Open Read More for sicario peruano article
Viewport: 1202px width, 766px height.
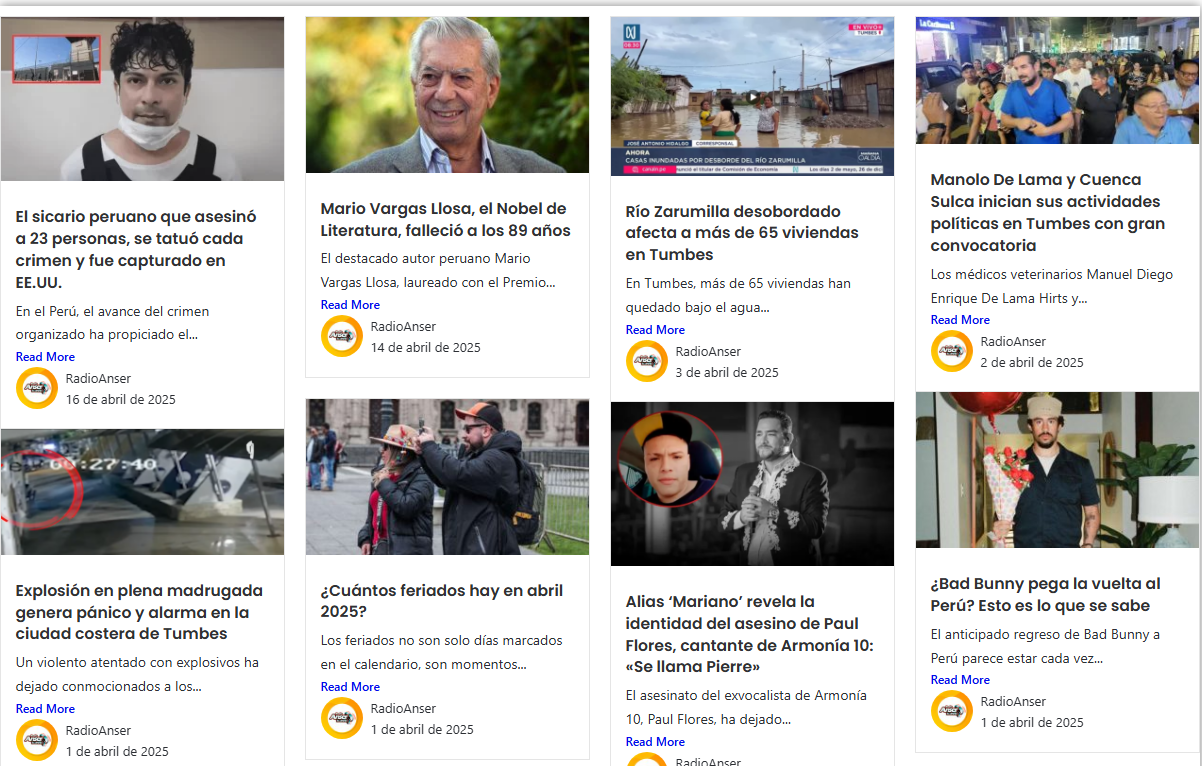45,357
